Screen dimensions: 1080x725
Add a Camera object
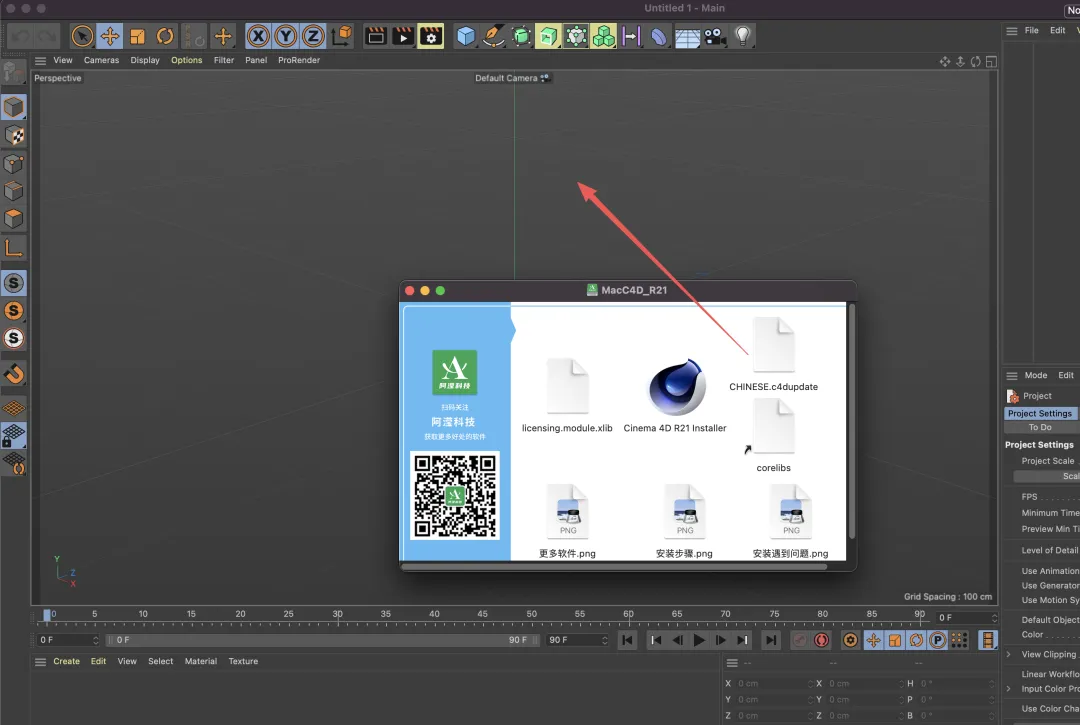coord(715,36)
